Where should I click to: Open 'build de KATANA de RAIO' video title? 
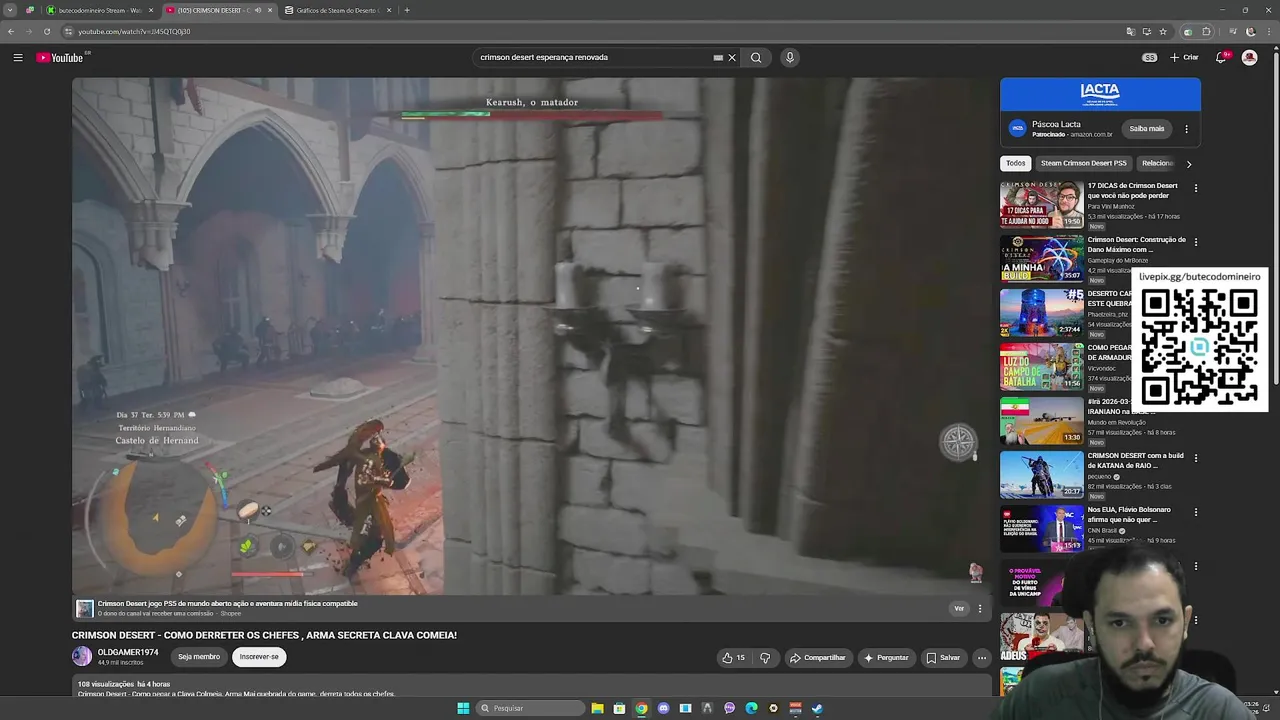[x=1136, y=460]
